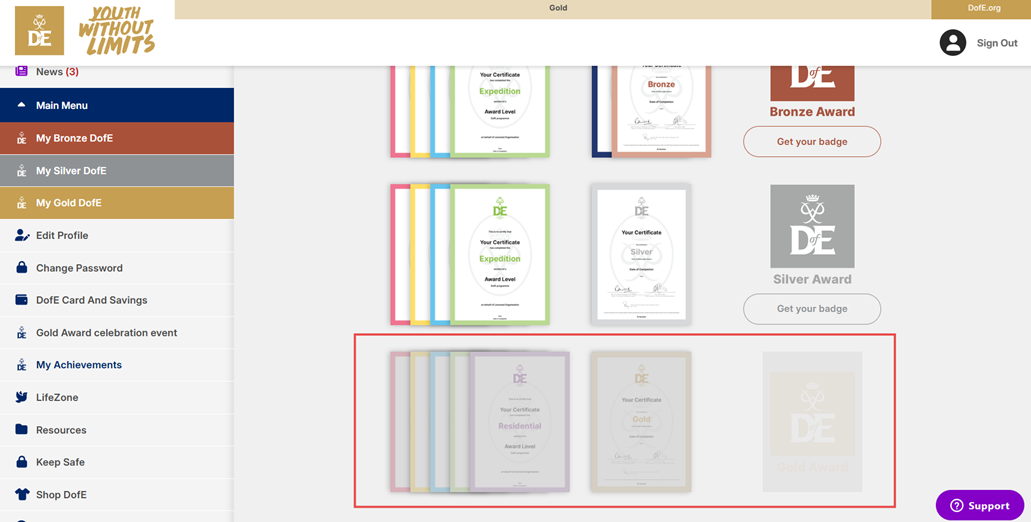Open My Silver DofE section
1031x522 pixels.
71,171
